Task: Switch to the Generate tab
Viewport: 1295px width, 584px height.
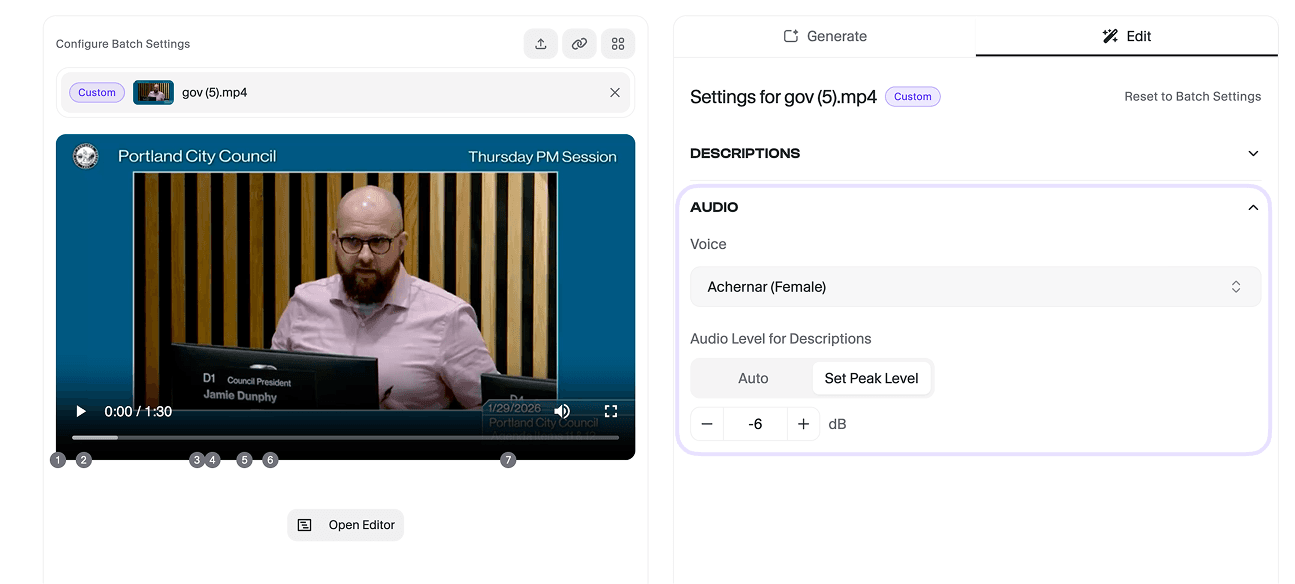Action: tap(825, 36)
